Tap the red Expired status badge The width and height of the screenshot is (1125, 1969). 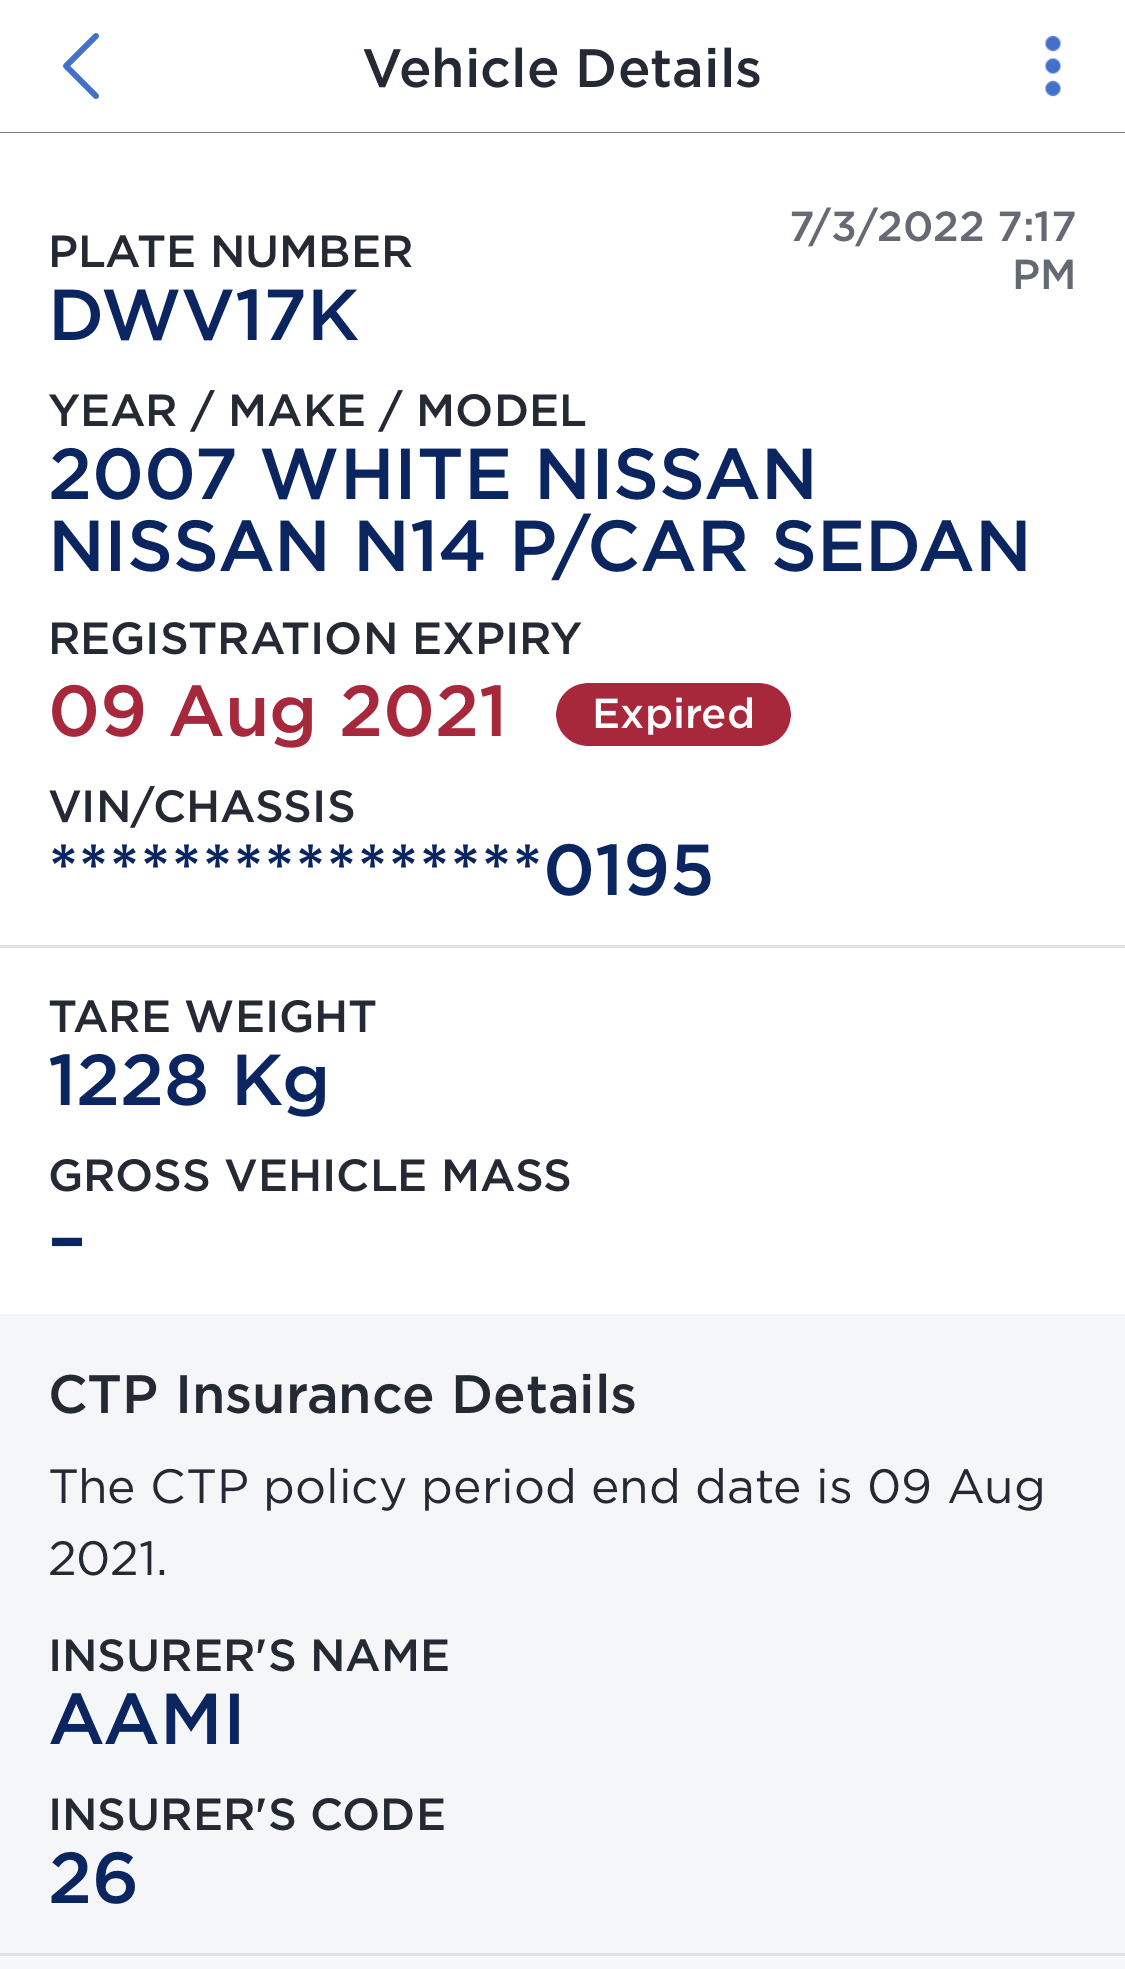click(x=673, y=714)
